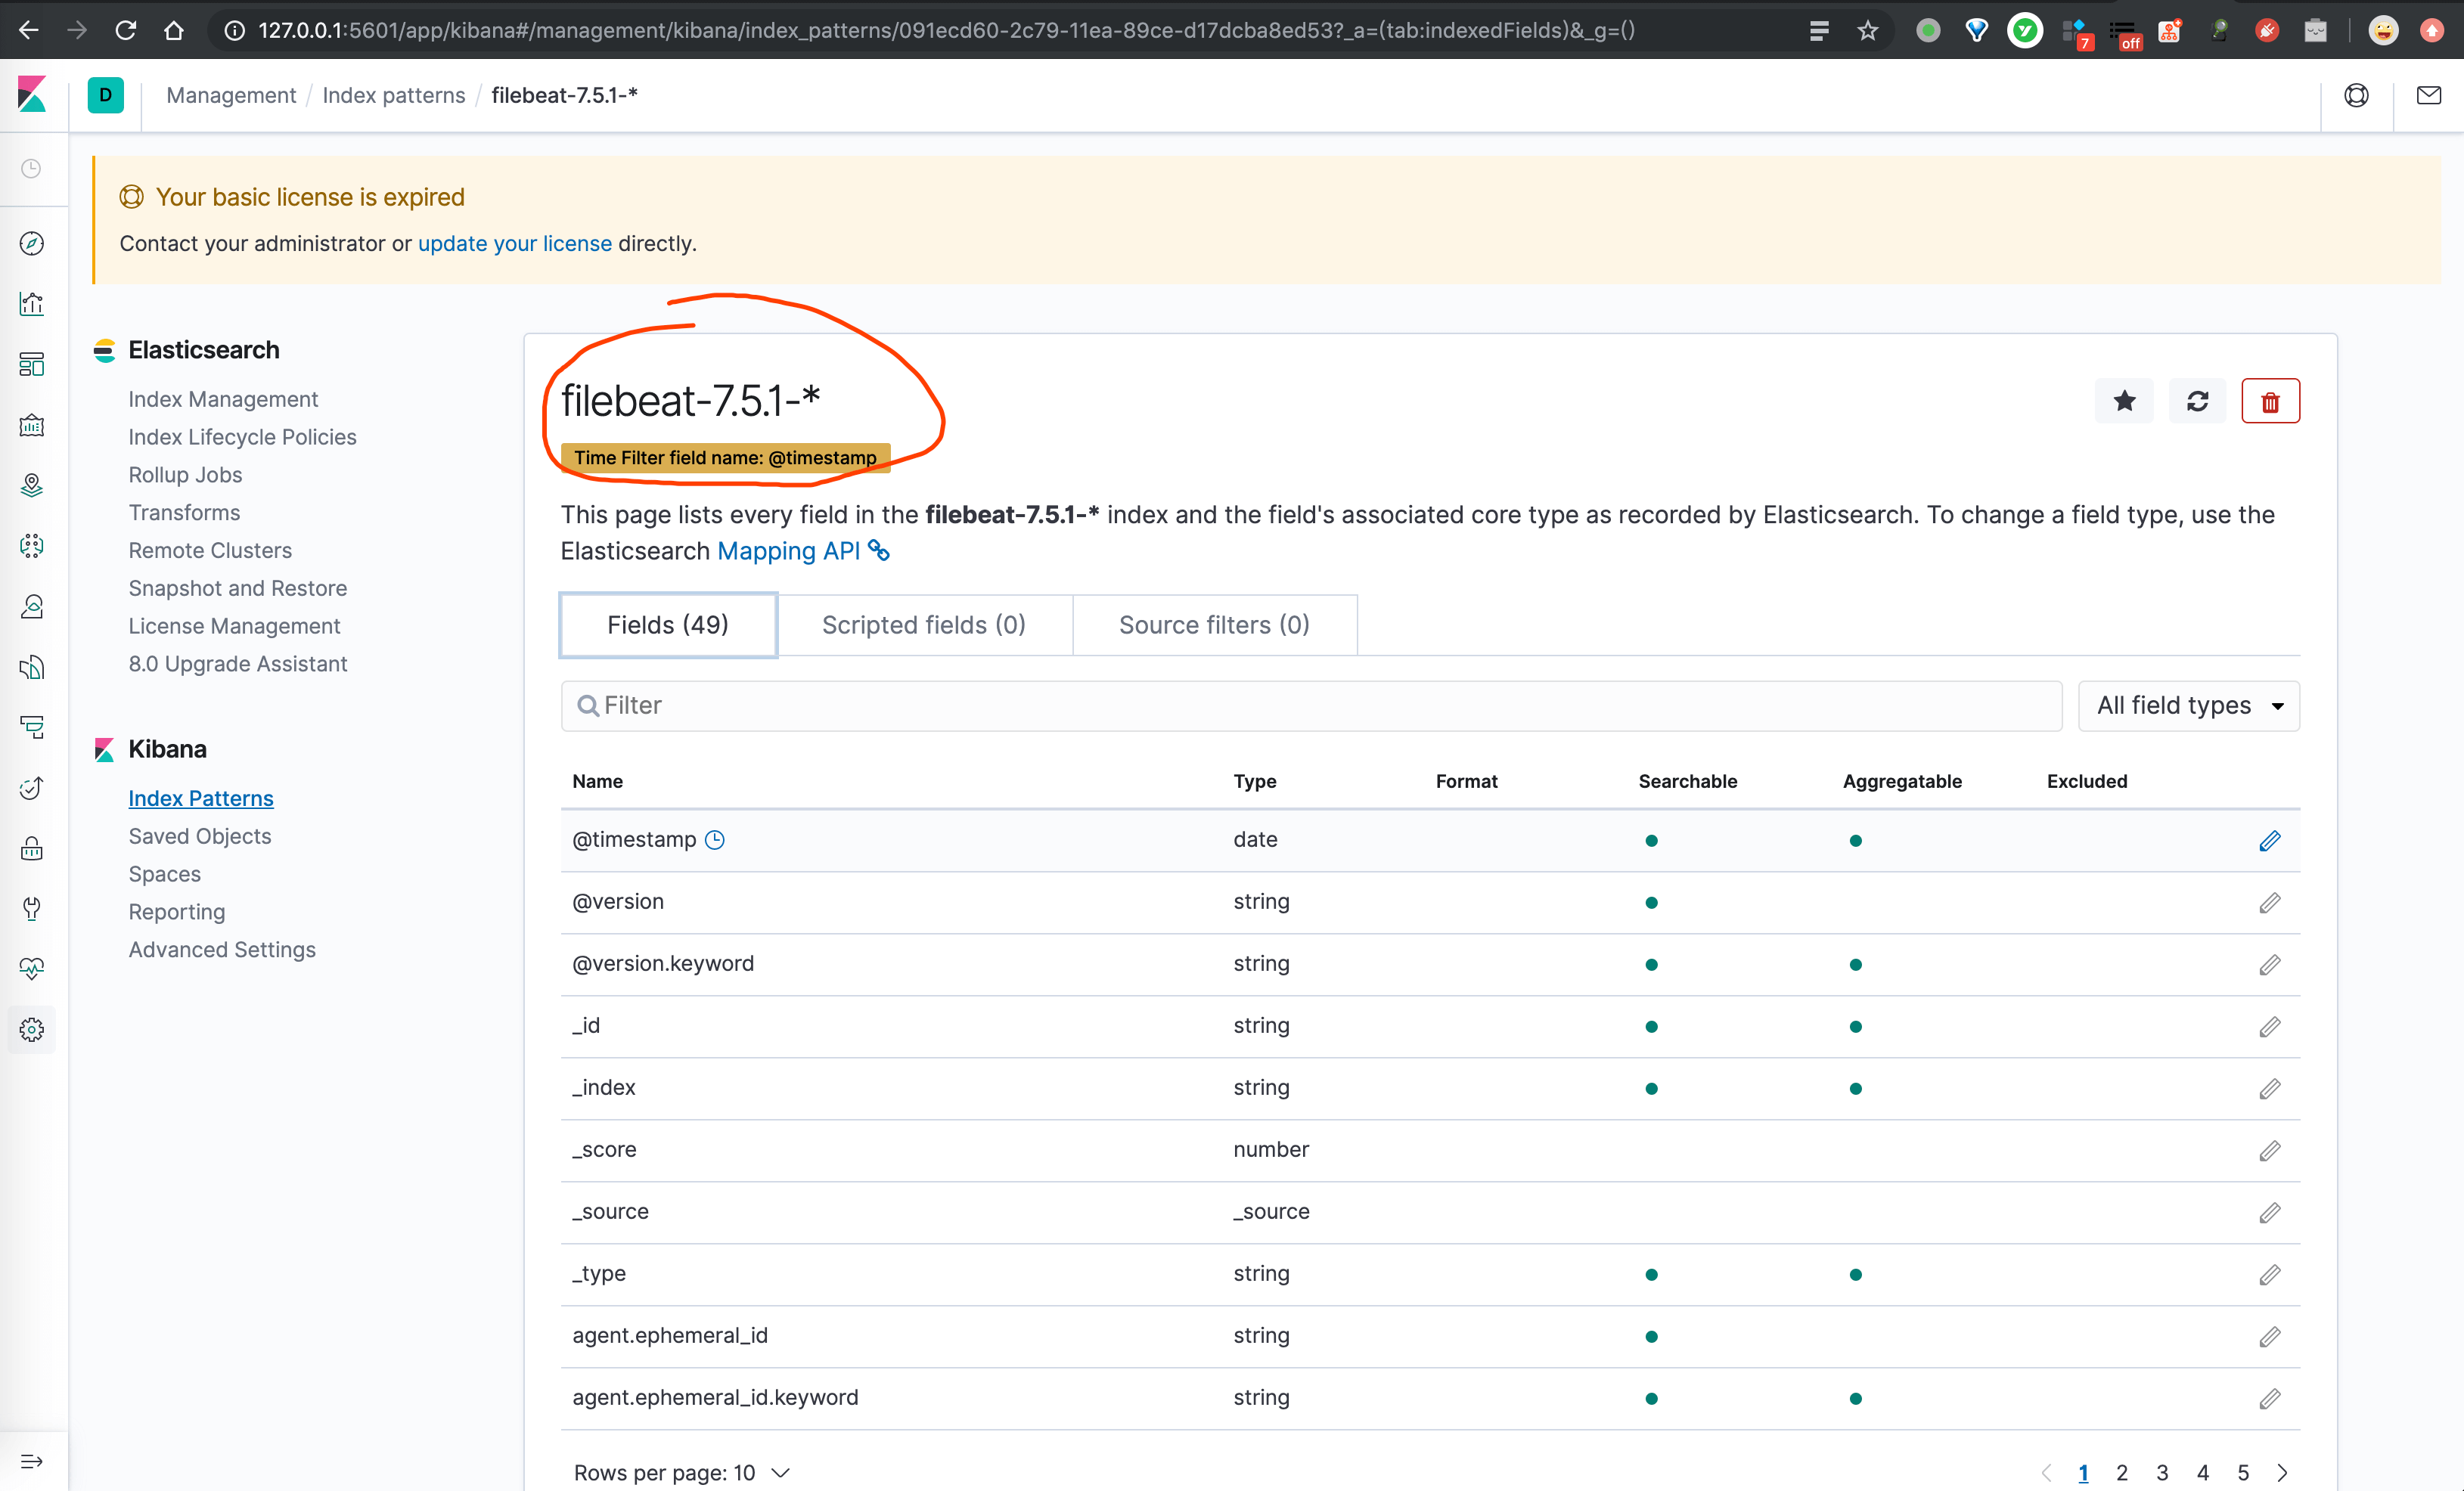Open Snapshot and Restore
The width and height of the screenshot is (2464, 1491).
pos(238,588)
